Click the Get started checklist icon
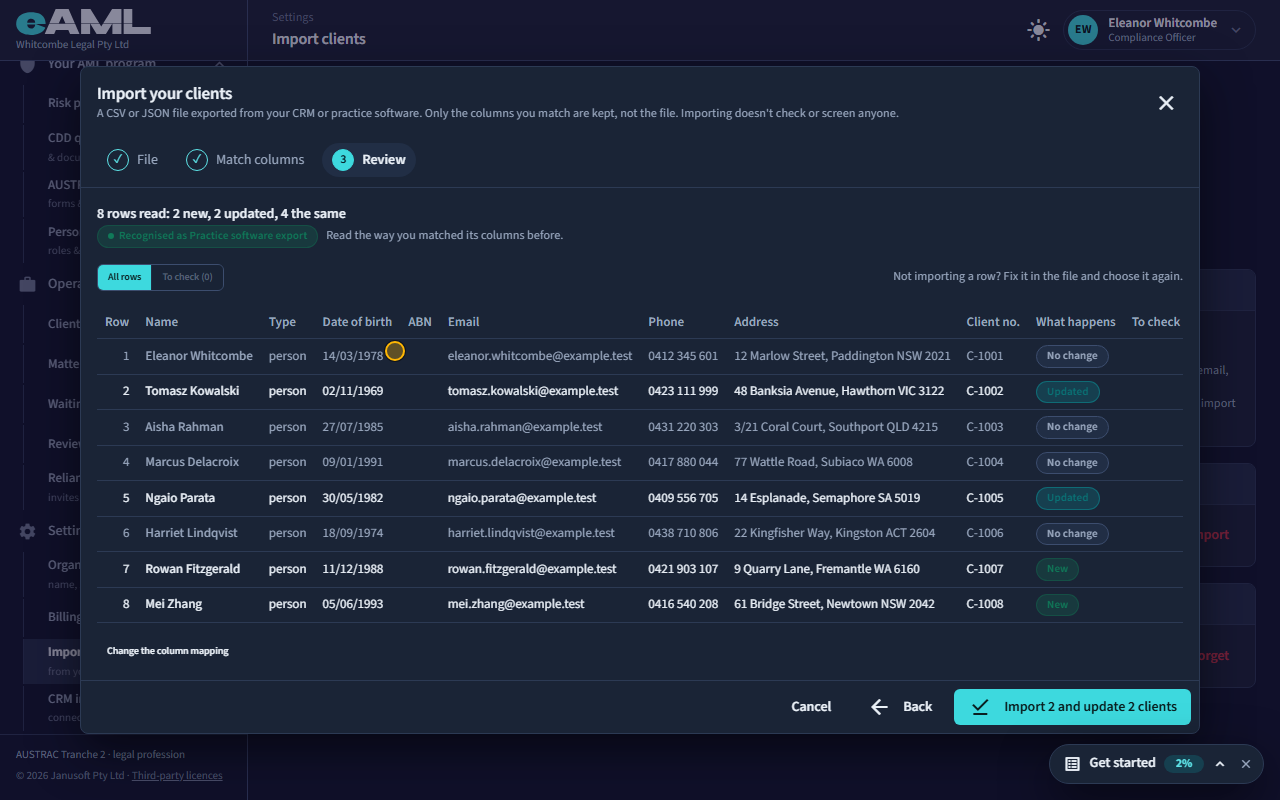 (1072, 763)
